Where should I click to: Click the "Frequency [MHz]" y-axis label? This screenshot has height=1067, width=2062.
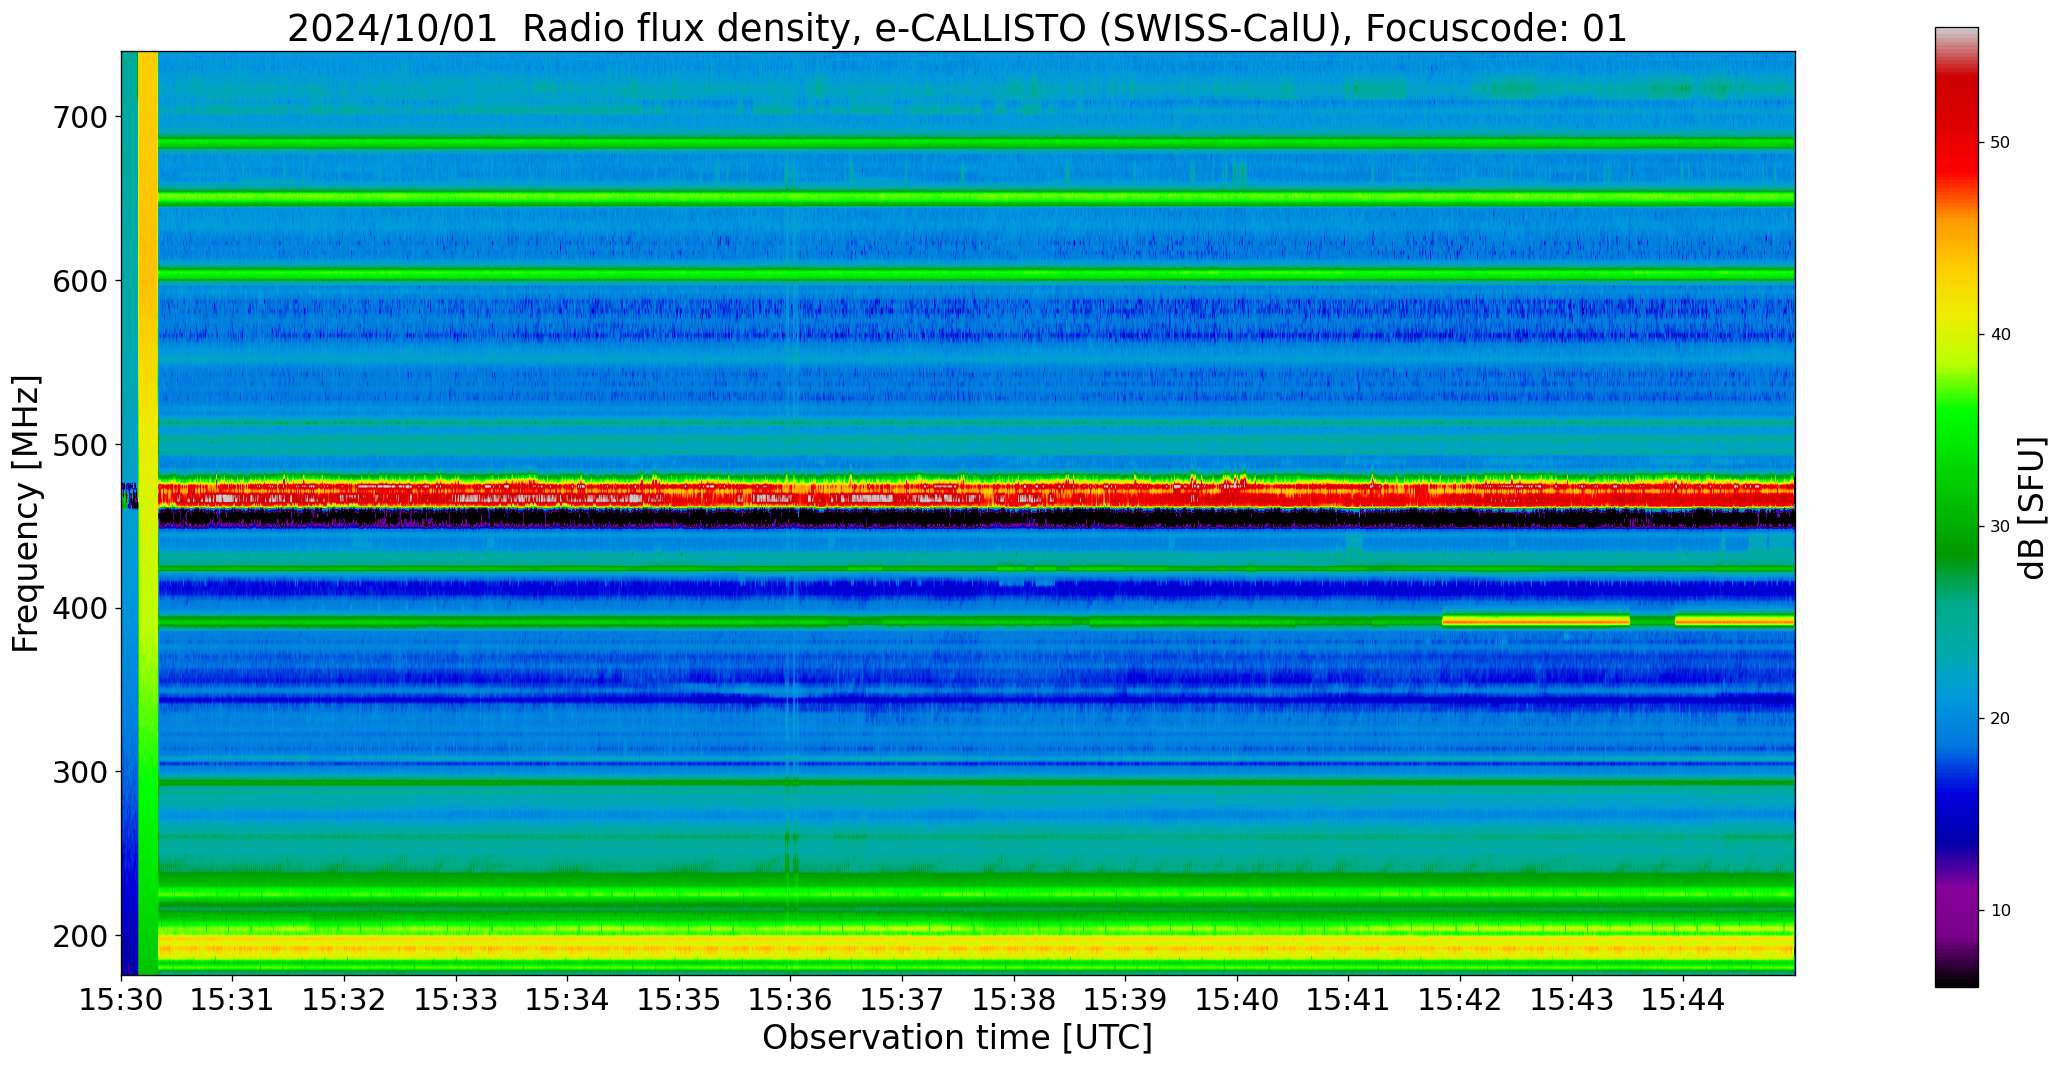(26, 513)
